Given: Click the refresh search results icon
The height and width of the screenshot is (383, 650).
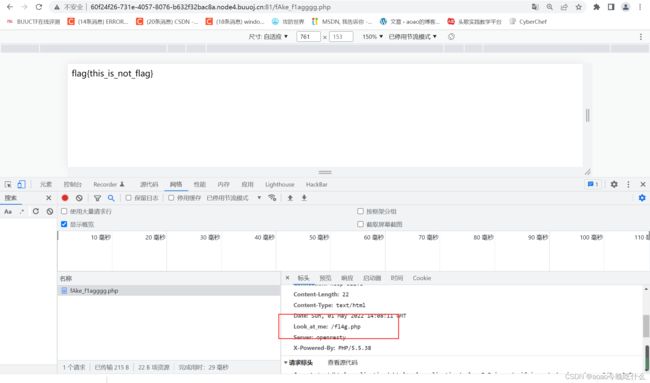Looking at the screenshot, I should point(36,211).
